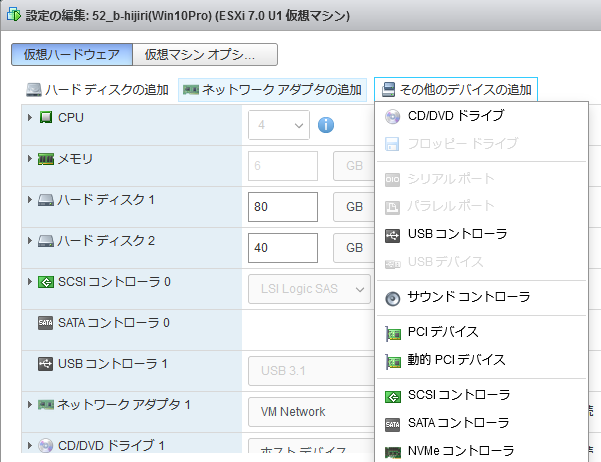The height and width of the screenshot is (462, 601).
Task: Click the sound controller speaker icon
Action: pyautogui.click(x=392, y=298)
